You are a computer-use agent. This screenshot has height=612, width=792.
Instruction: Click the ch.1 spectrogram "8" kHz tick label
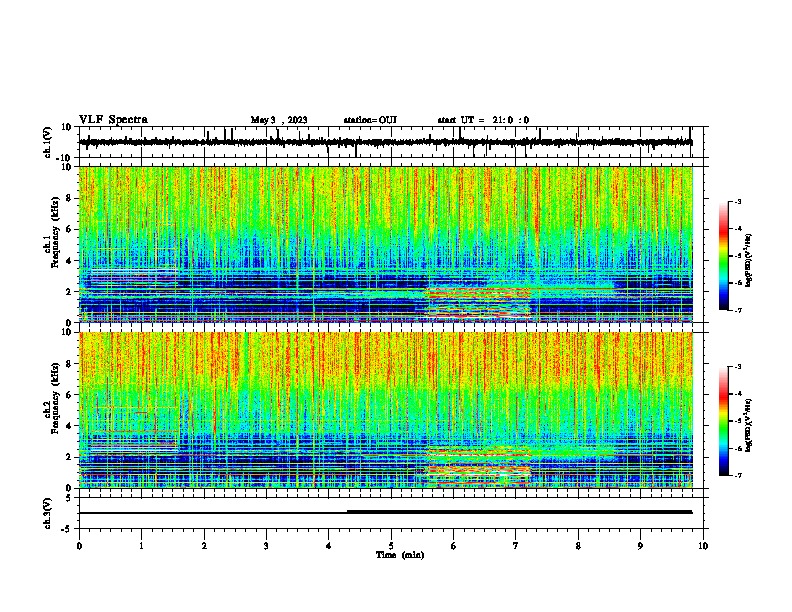click(69, 198)
